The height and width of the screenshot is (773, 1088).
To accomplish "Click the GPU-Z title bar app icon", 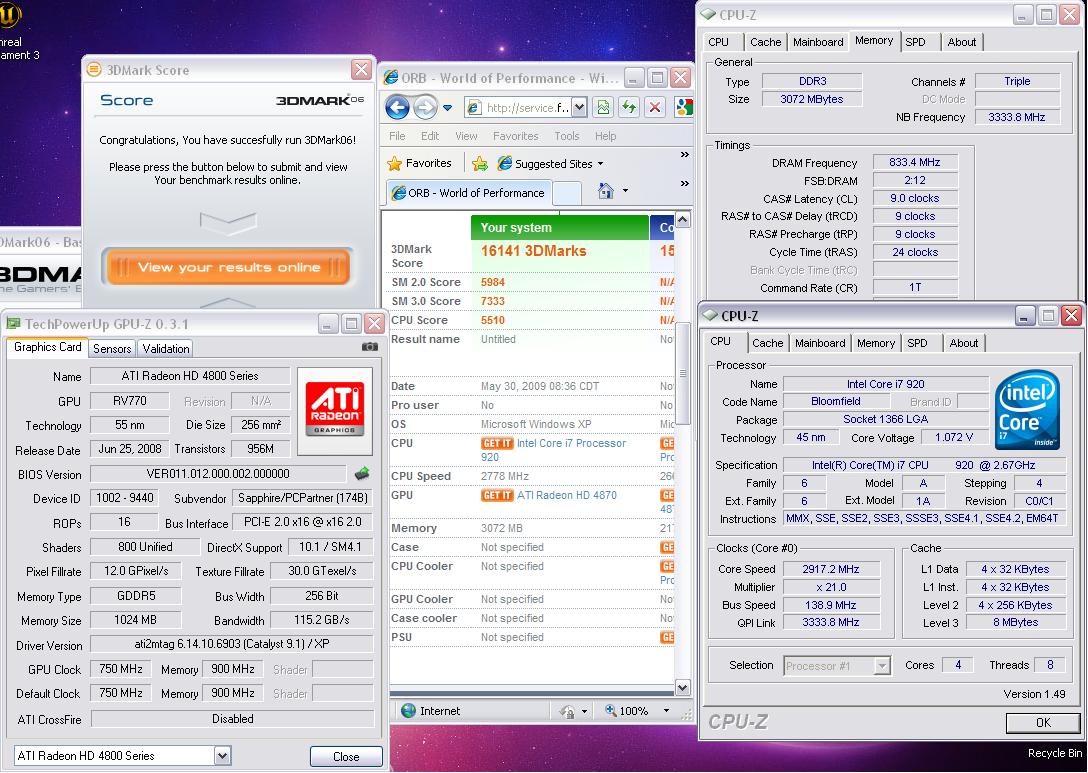I will [13, 323].
